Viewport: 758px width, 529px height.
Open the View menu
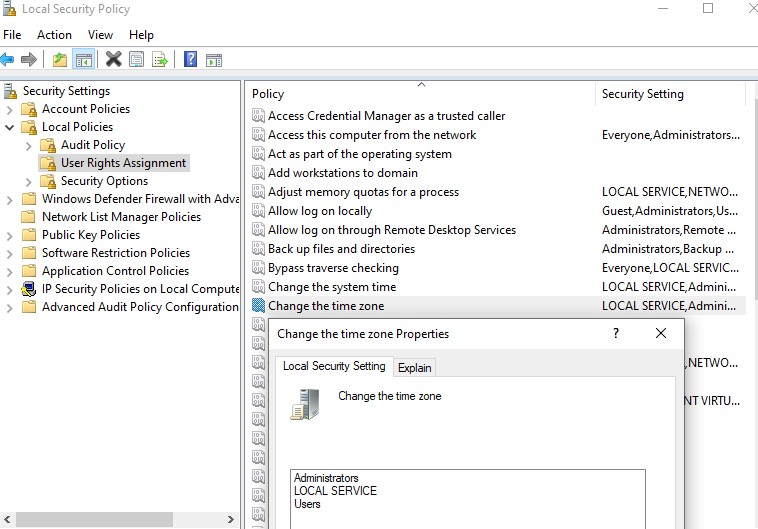[100, 35]
